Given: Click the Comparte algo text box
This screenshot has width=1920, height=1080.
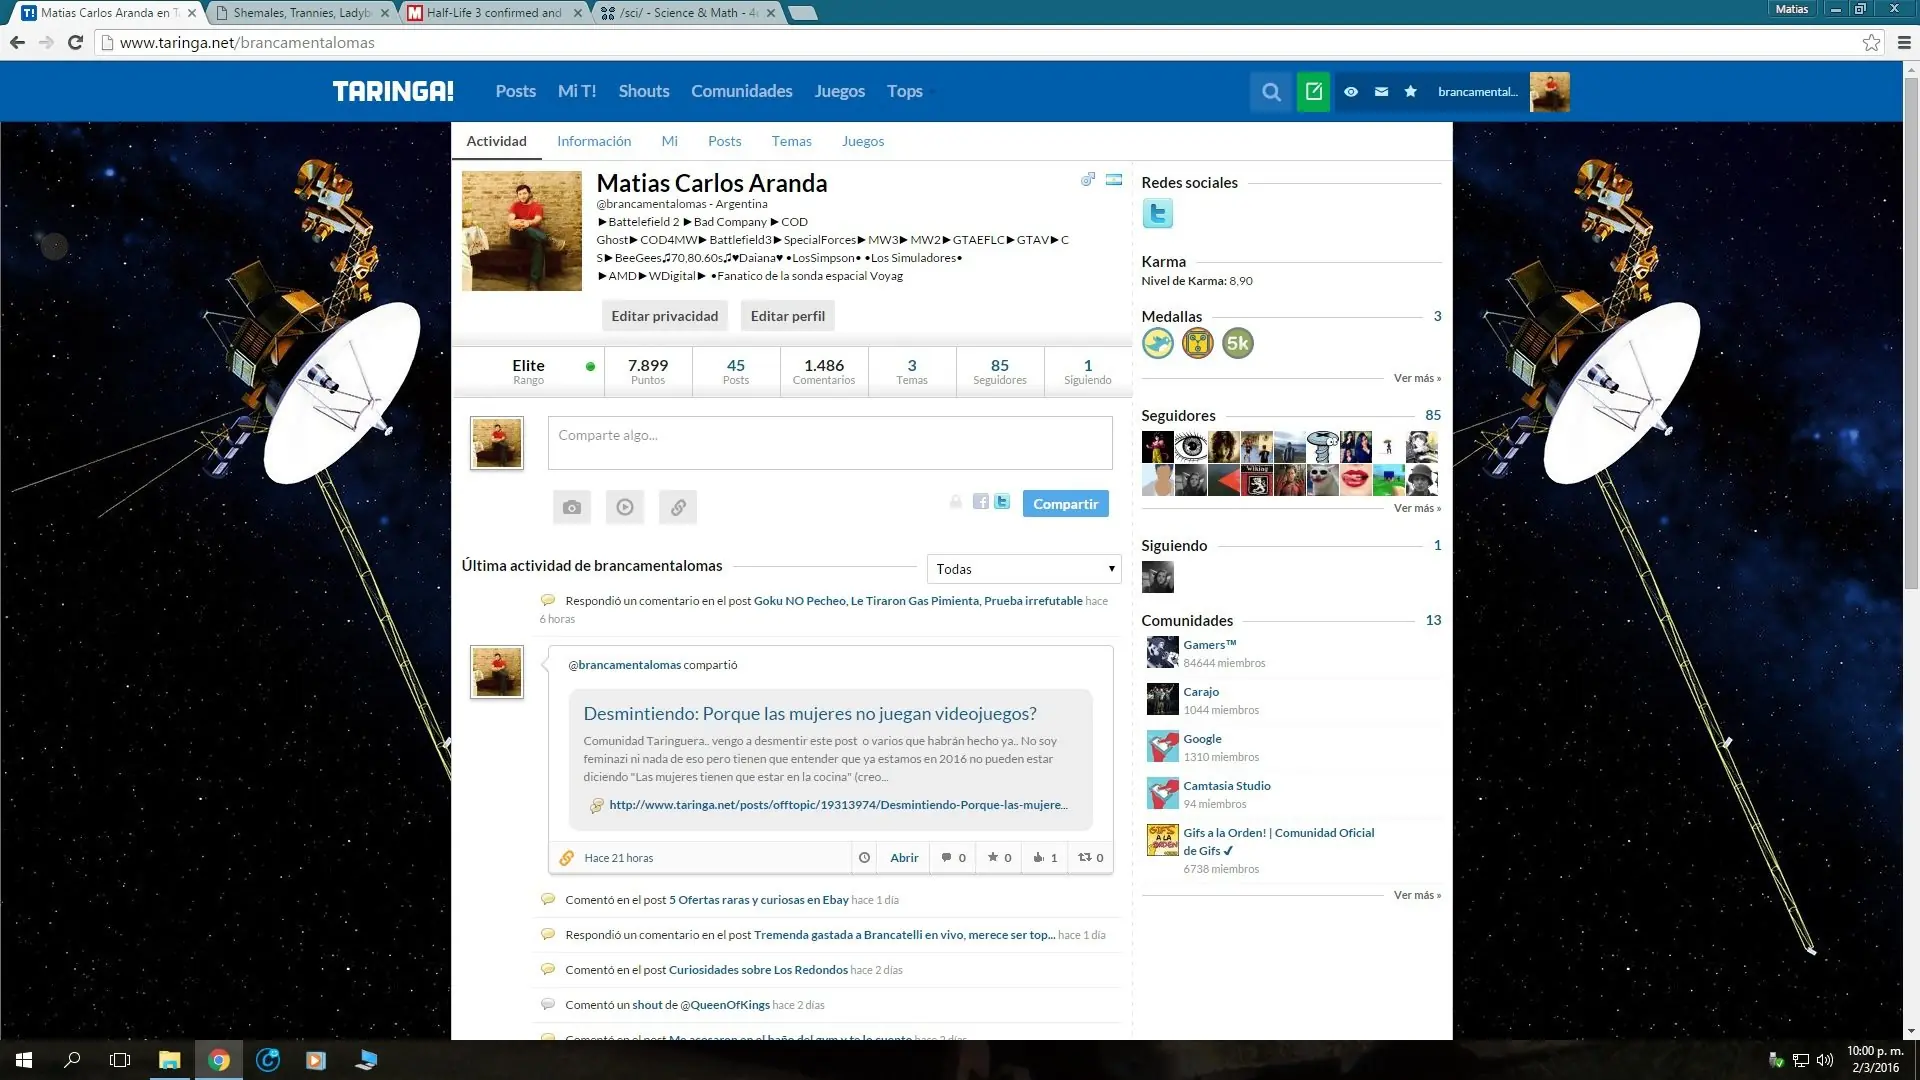Looking at the screenshot, I should (829, 443).
